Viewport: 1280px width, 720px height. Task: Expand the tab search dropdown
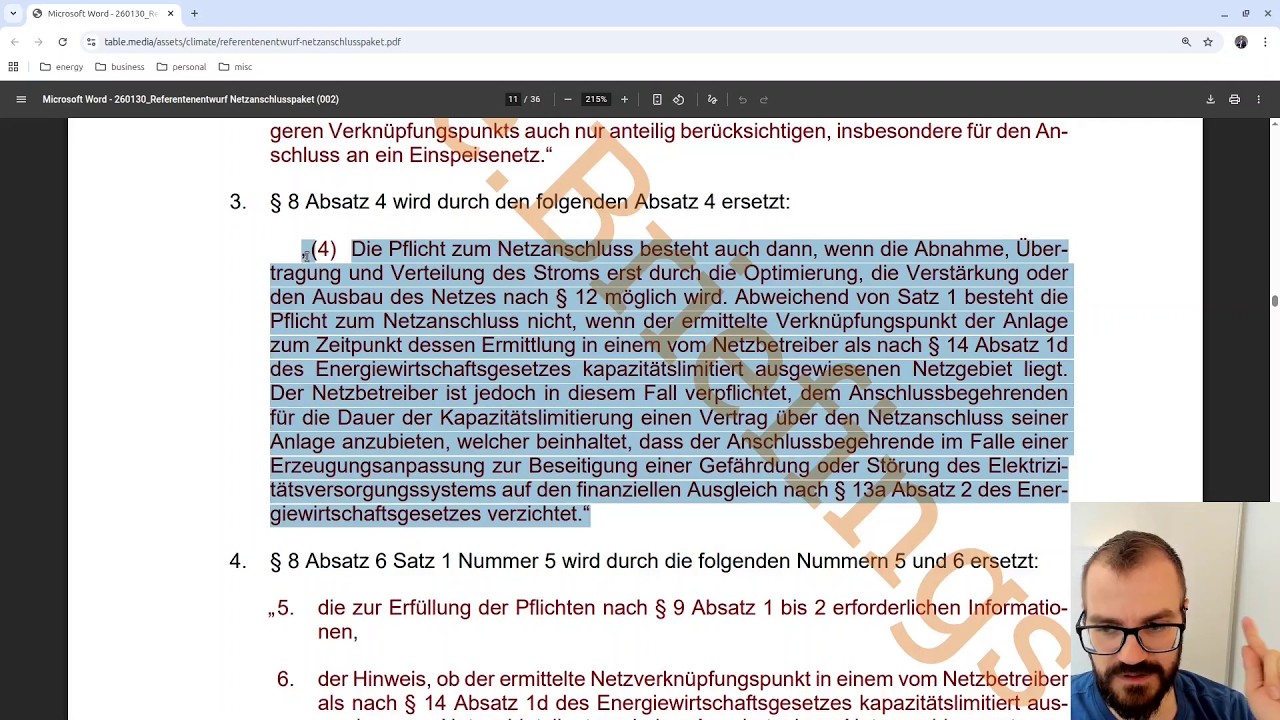click(13, 13)
